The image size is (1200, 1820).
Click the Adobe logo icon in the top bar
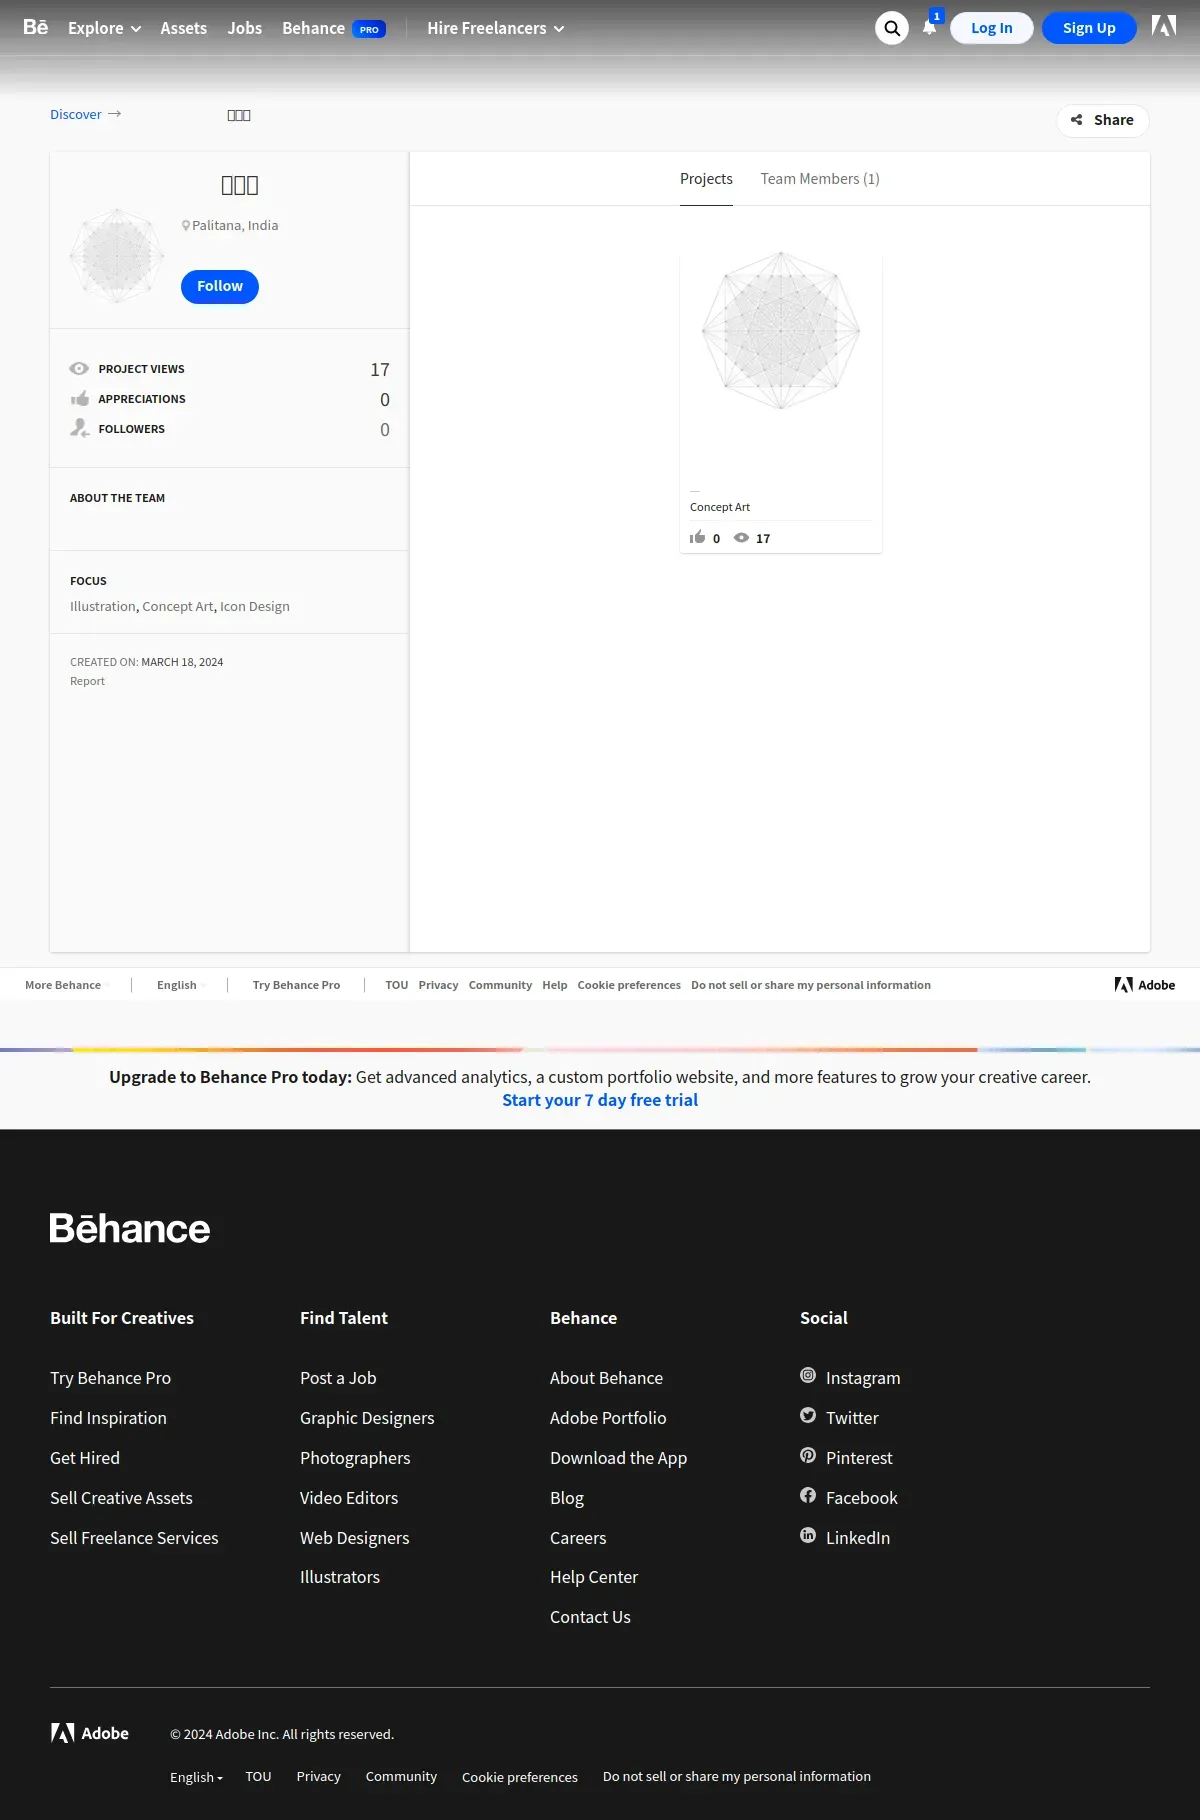(x=1164, y=26)
